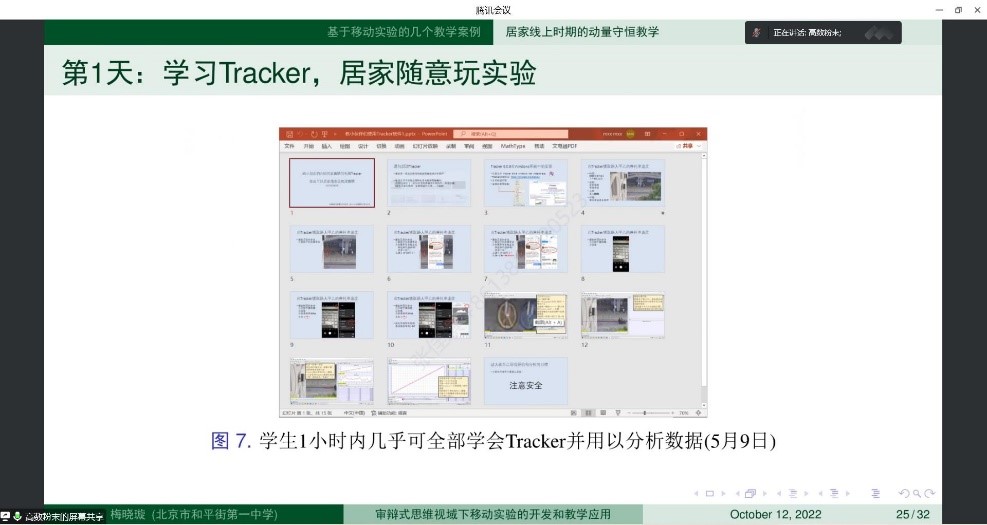Click fit-to-window icon beside zoom percentage
This screenshot has height=525, width=987.
(701, 412)
